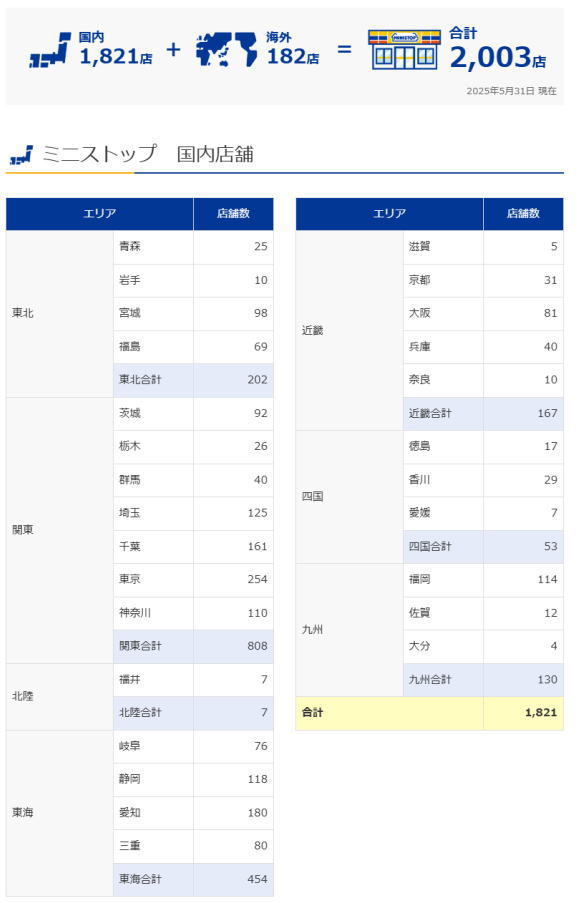Click the Ministop store building icon
This screenshot has width=579, height=903.
point(404,50)
